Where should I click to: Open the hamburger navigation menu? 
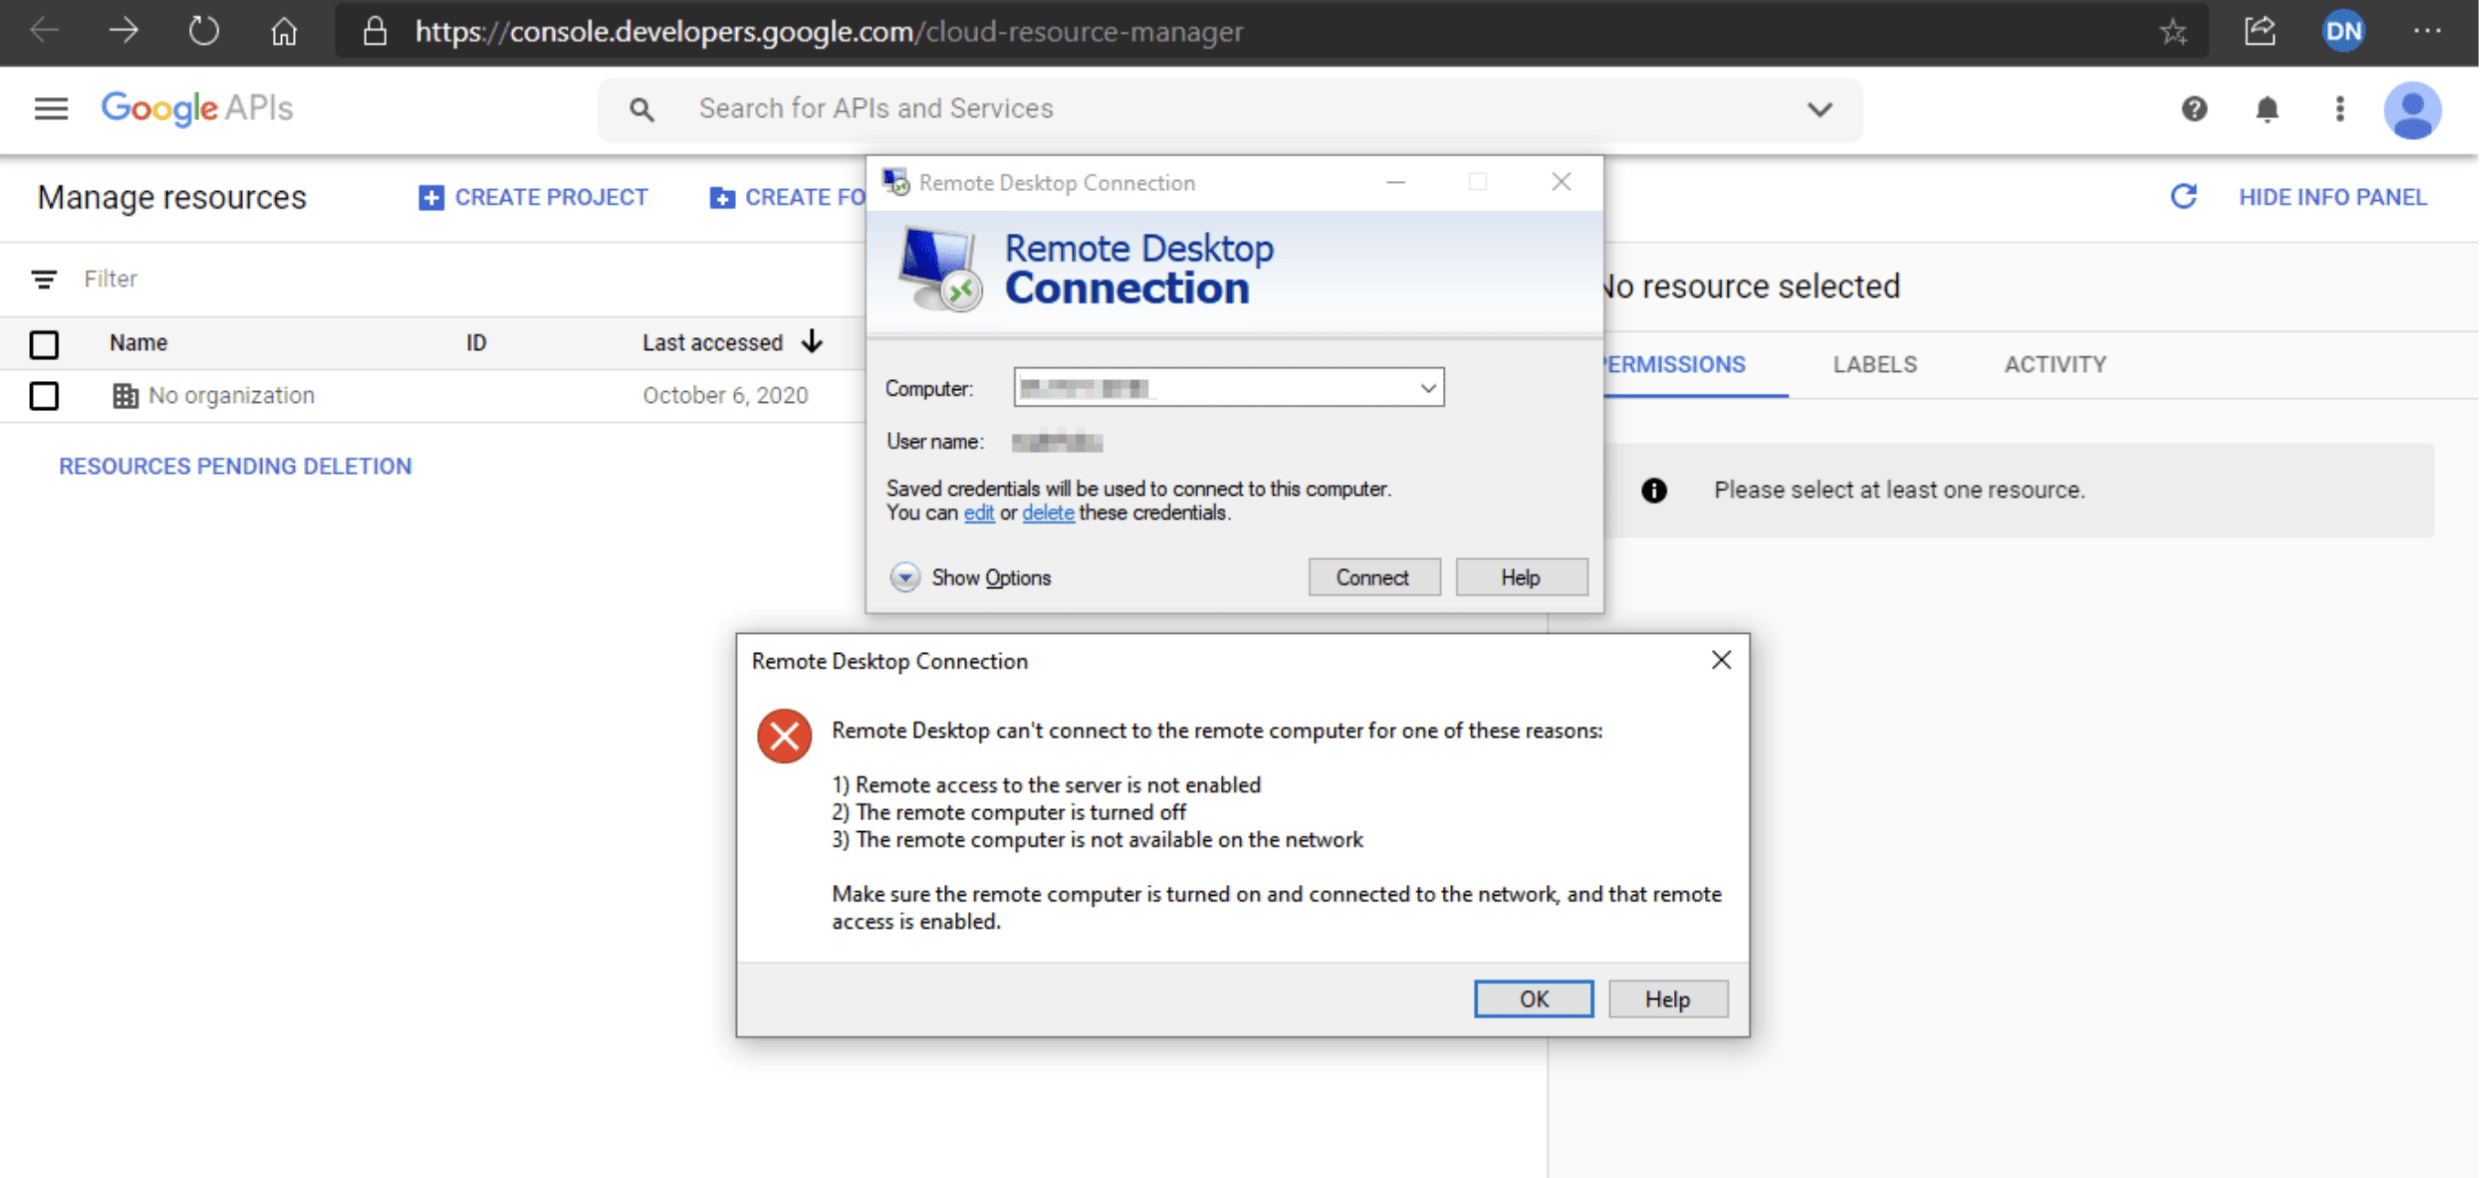(51, 108)
